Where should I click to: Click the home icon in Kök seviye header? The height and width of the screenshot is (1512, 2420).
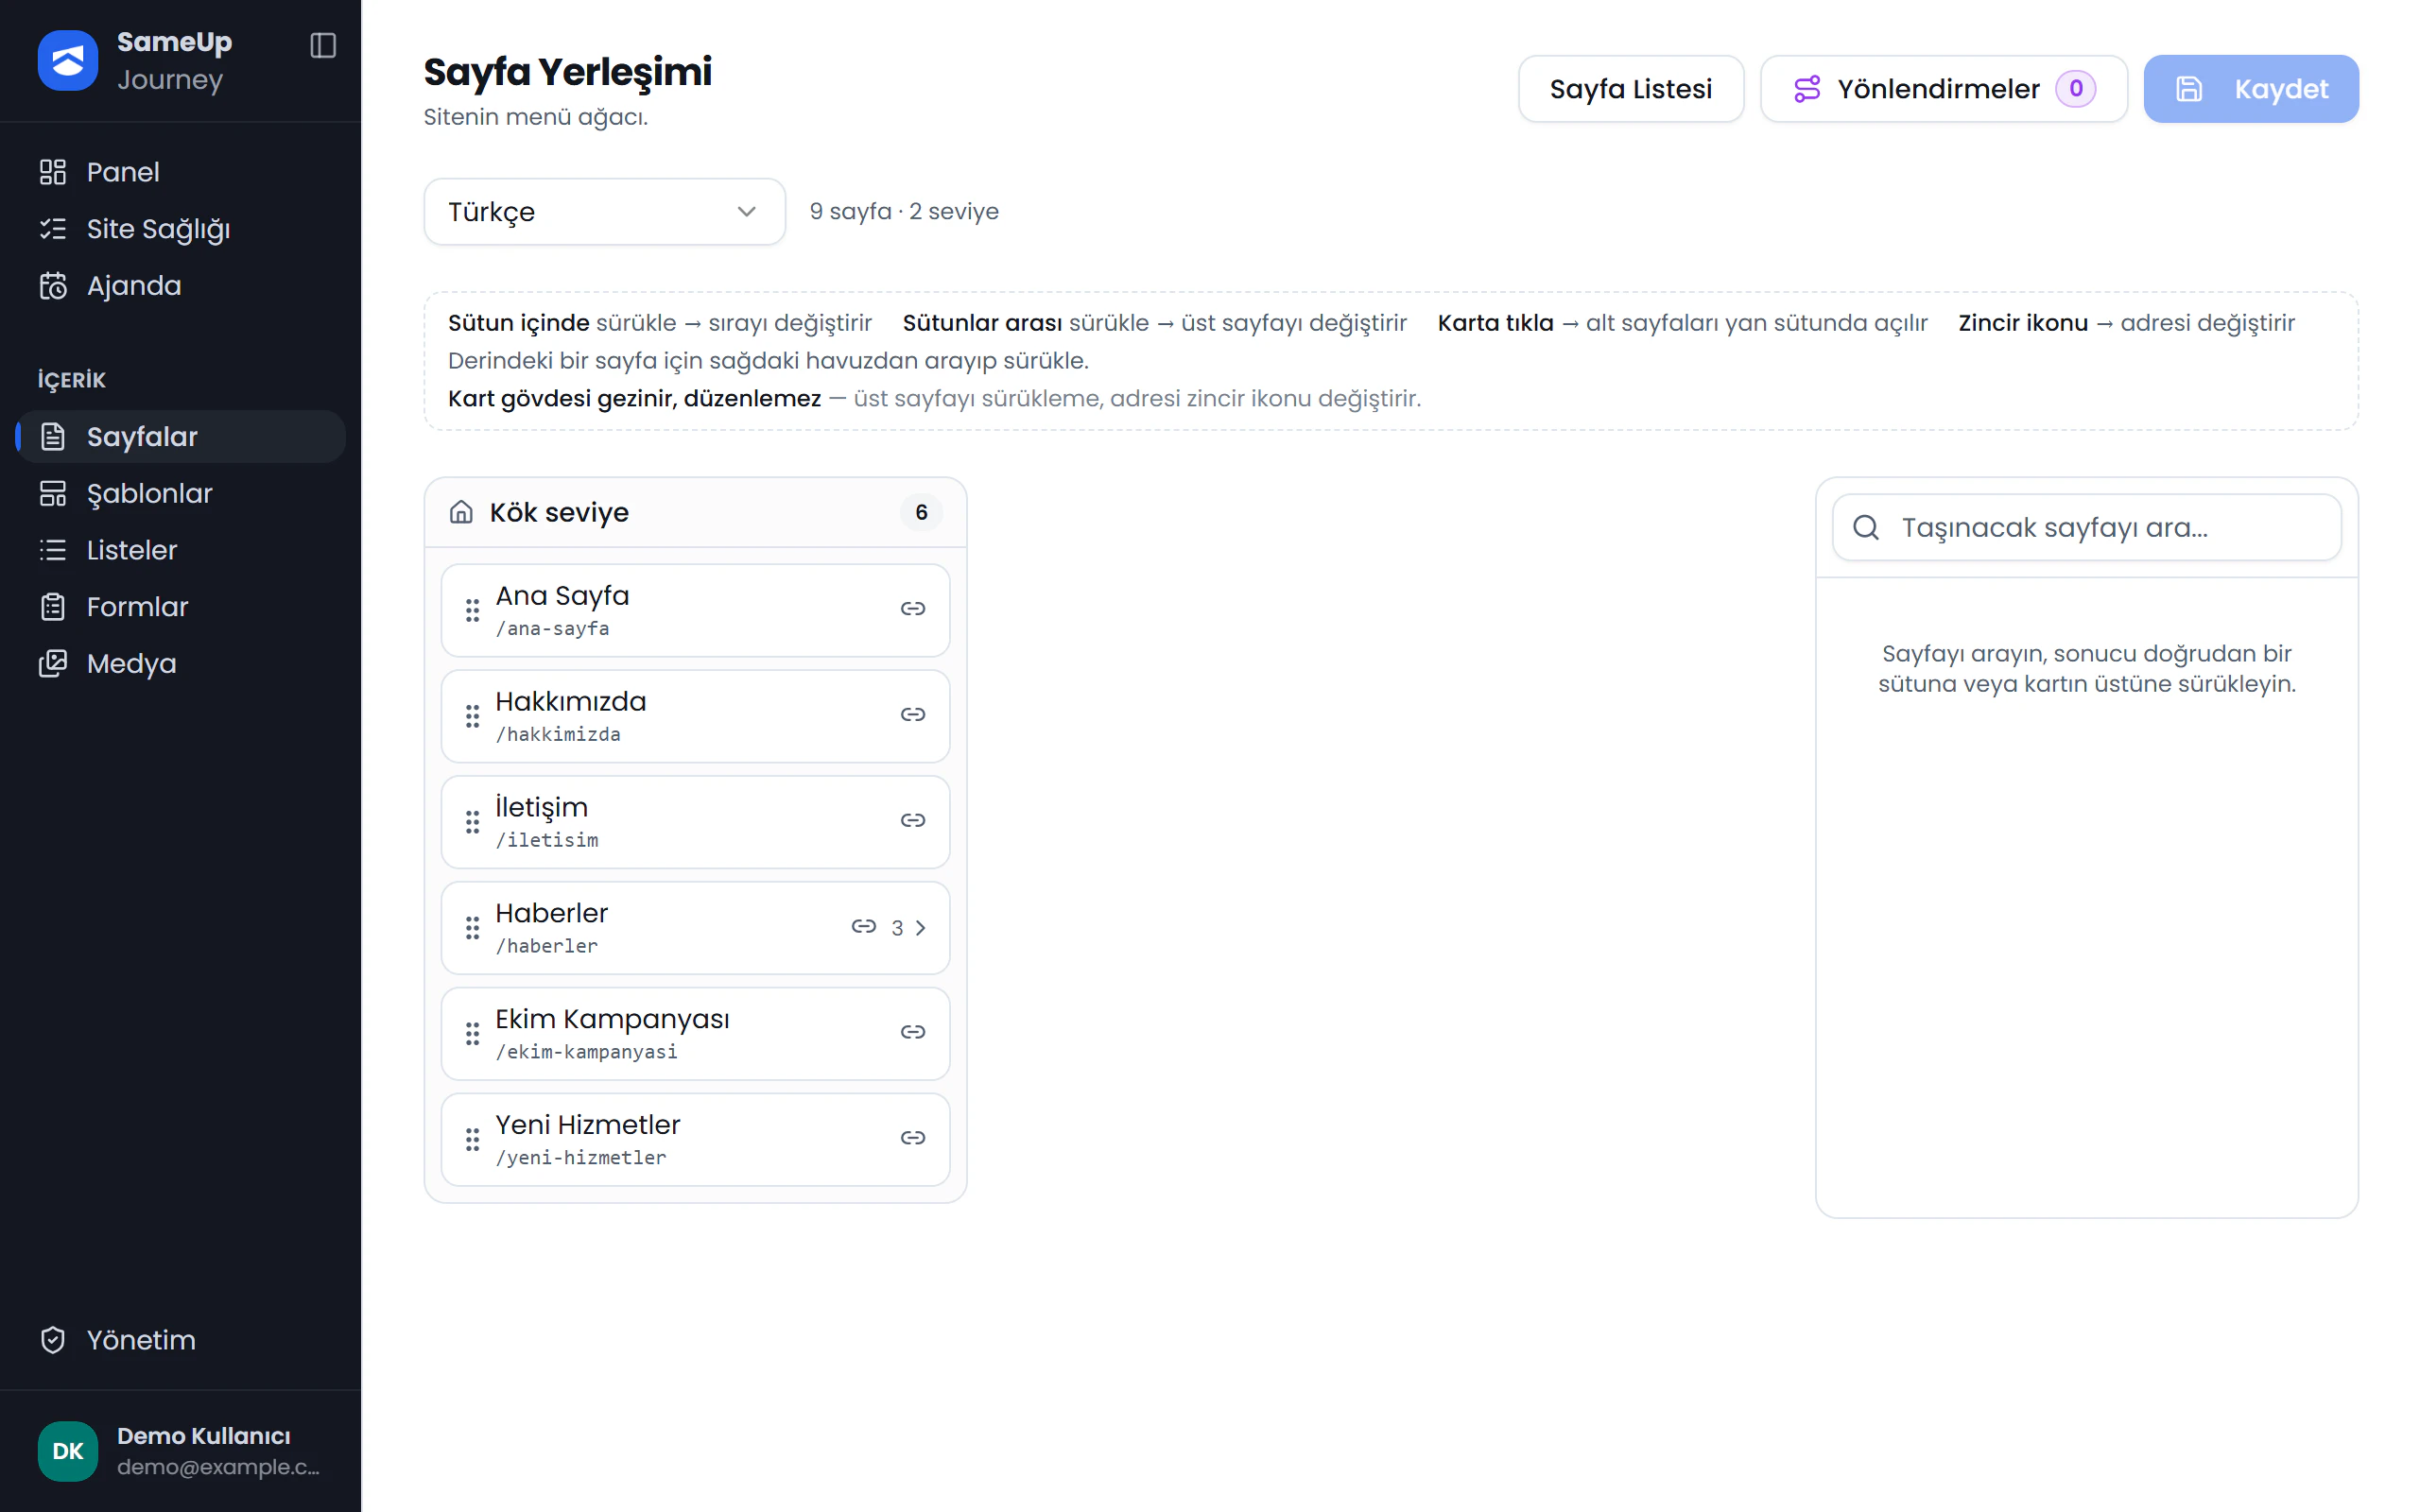(x=461, y=512)
